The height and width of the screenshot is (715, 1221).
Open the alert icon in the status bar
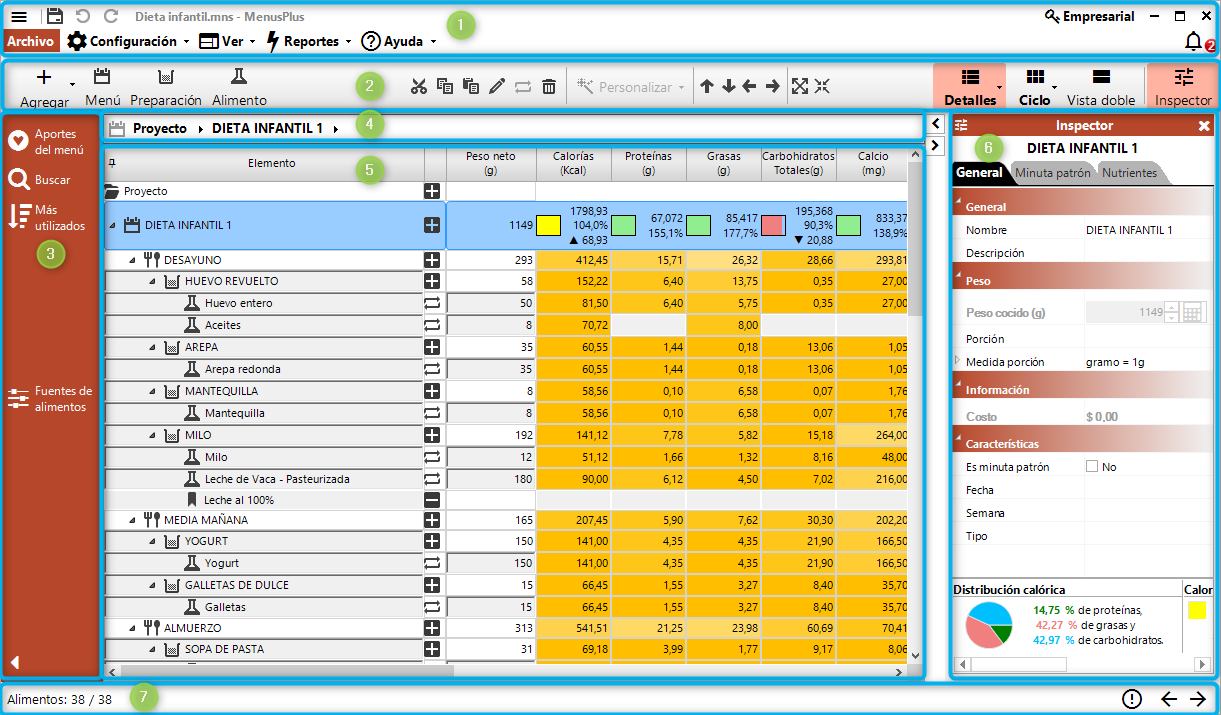click(1132, 699)
